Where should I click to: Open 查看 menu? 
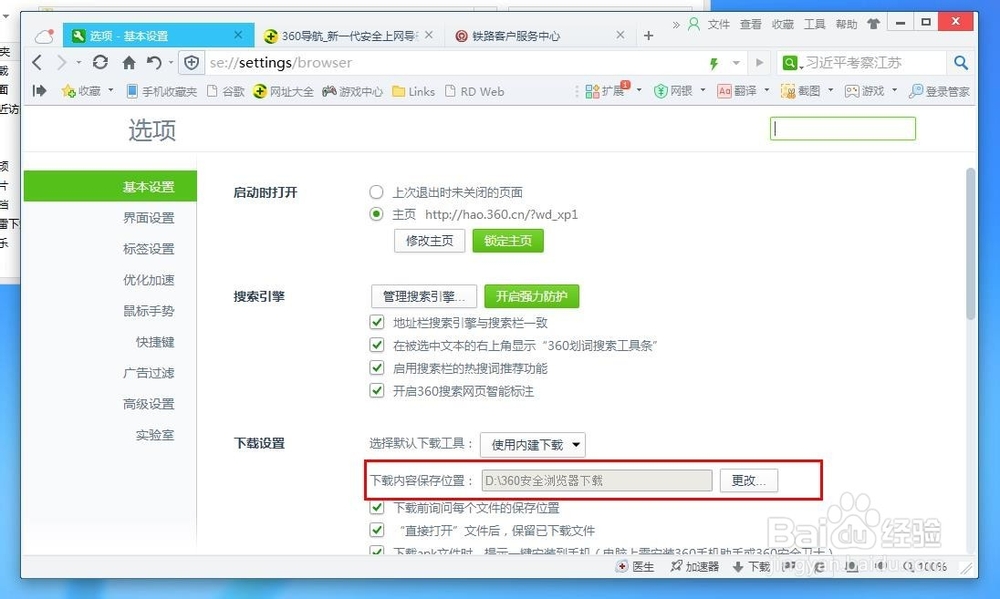pos(751,24)
